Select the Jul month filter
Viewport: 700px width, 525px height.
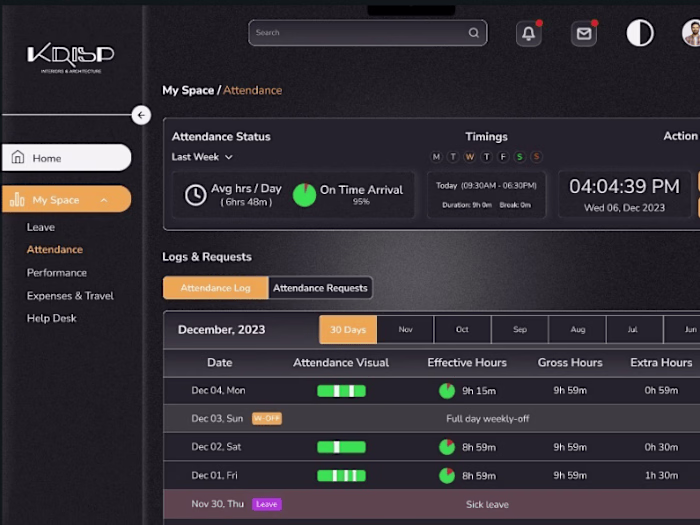[633, 329]
